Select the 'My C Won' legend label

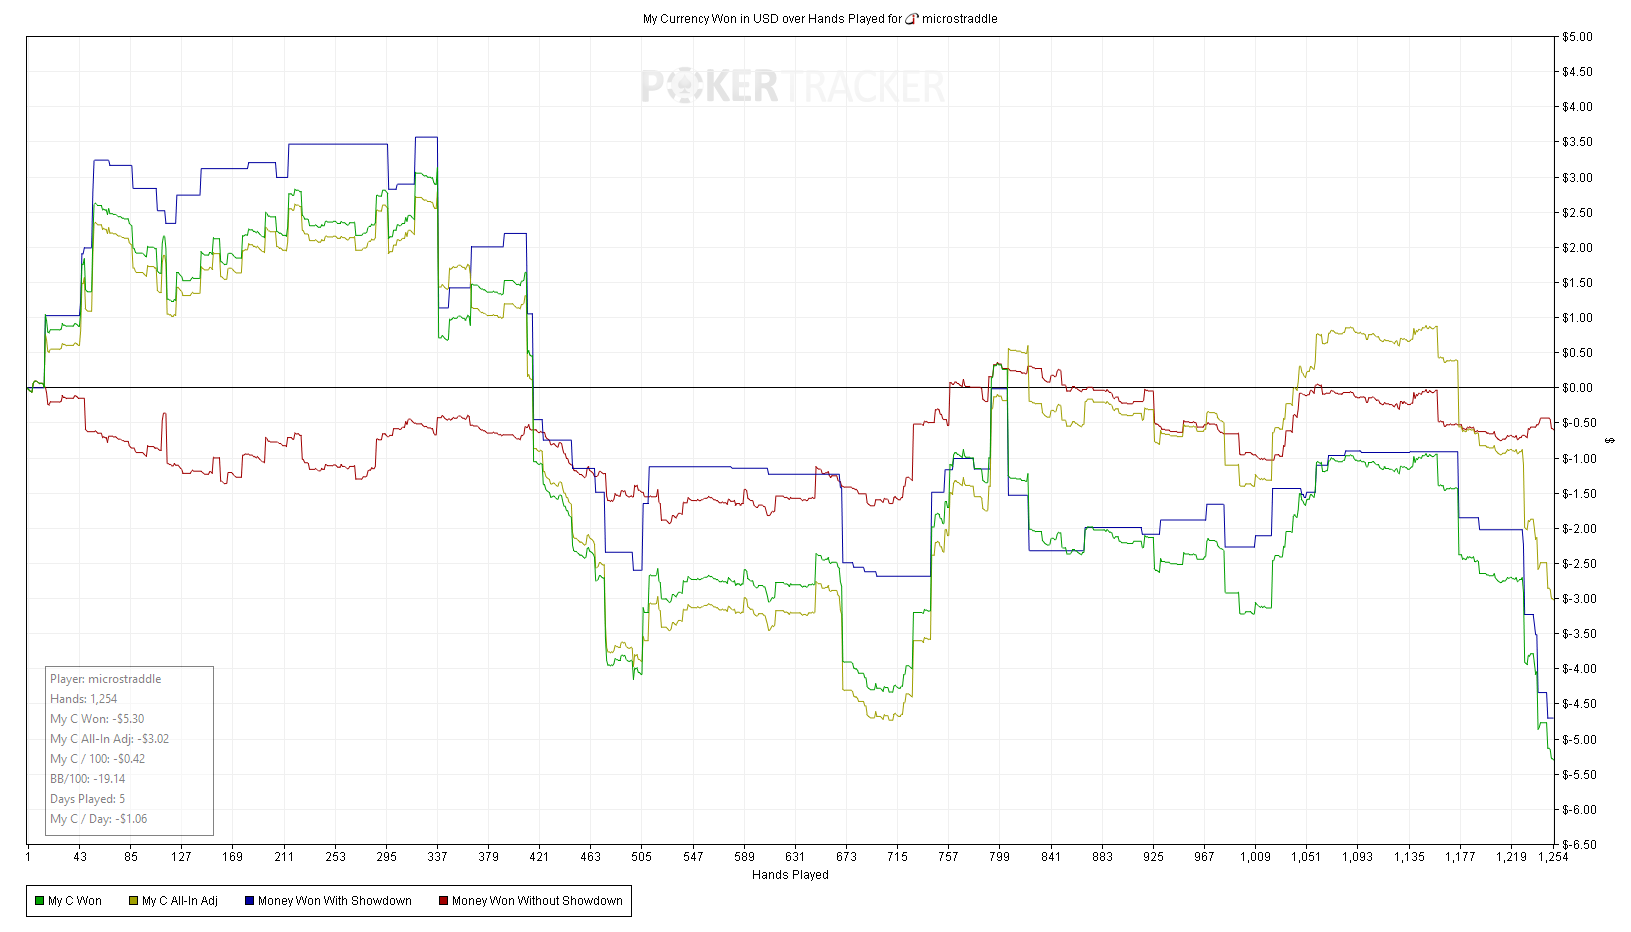click(x=75, y=901)
